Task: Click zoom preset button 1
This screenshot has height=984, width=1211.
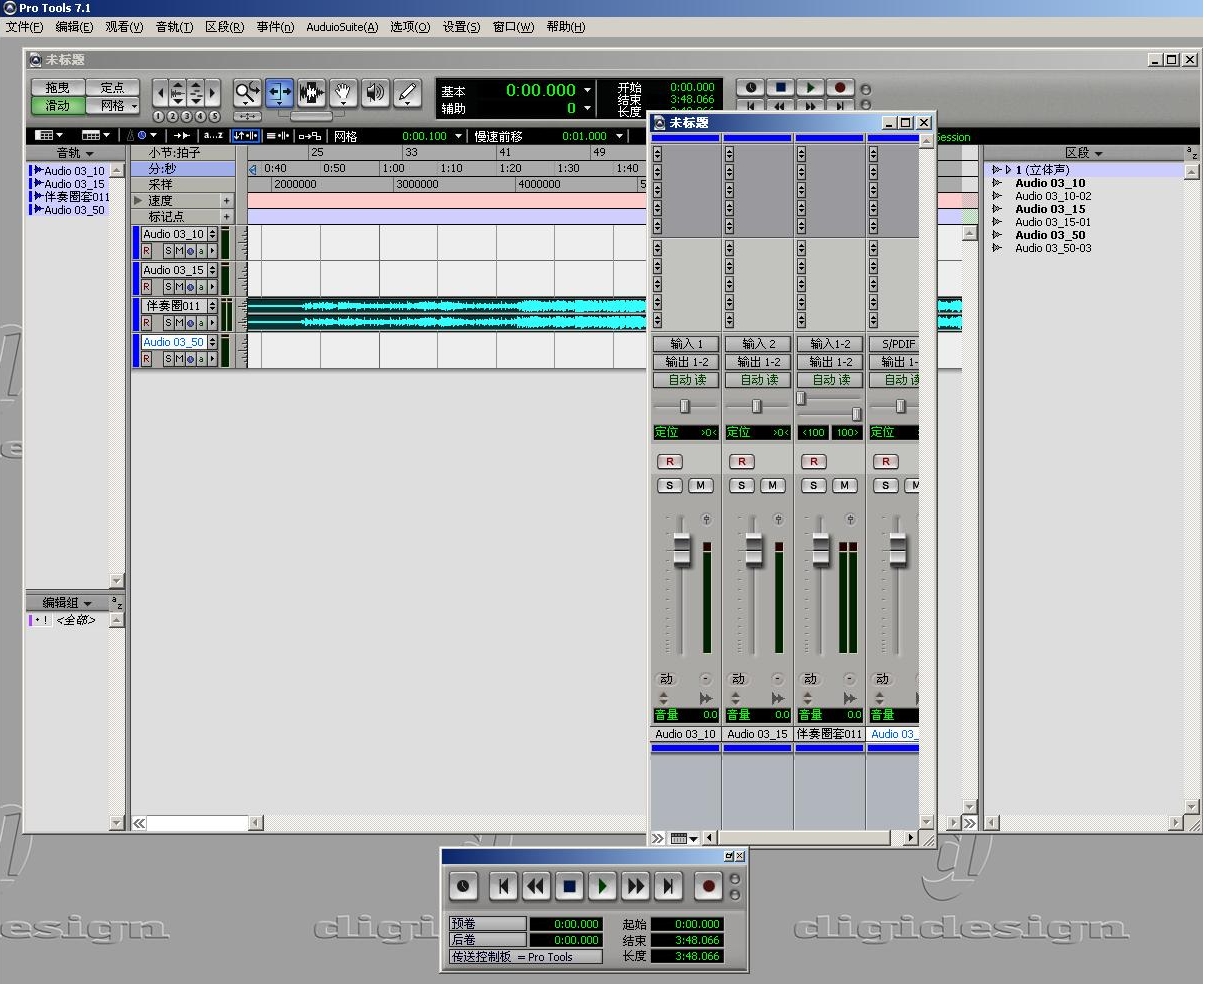Action: (x=159, y=117)
